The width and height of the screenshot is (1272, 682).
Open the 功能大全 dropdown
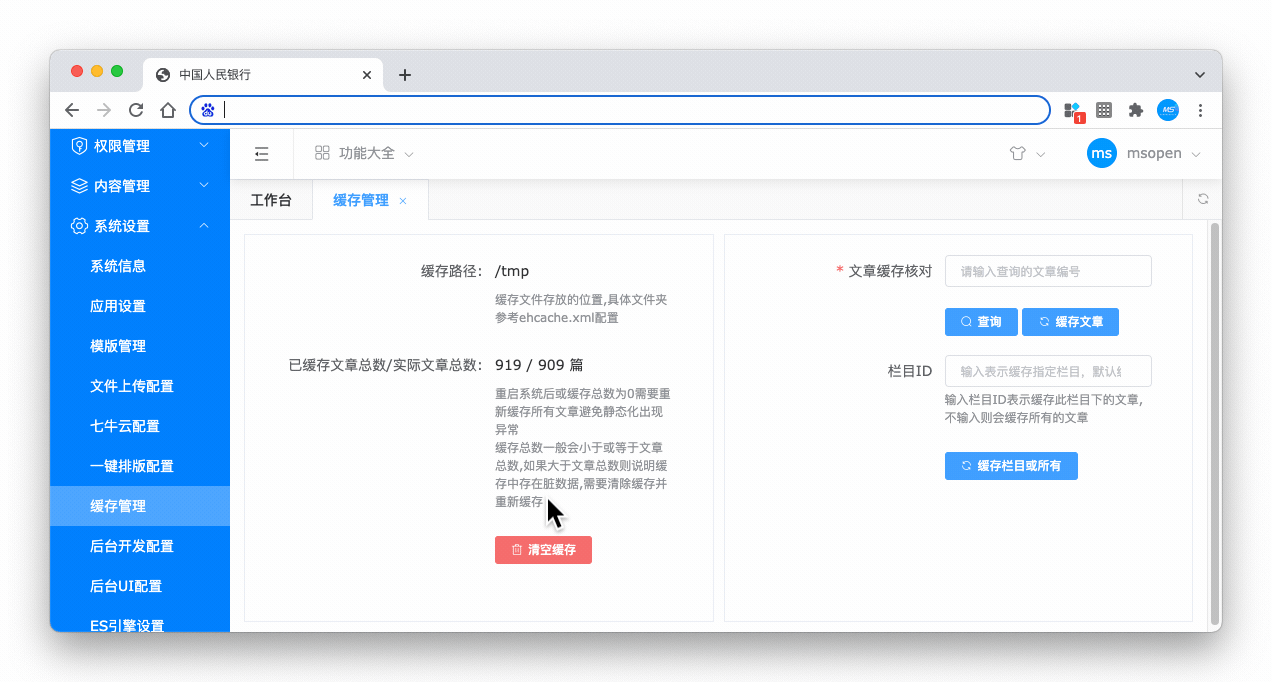pyautogui.click(x=365, y=154)
